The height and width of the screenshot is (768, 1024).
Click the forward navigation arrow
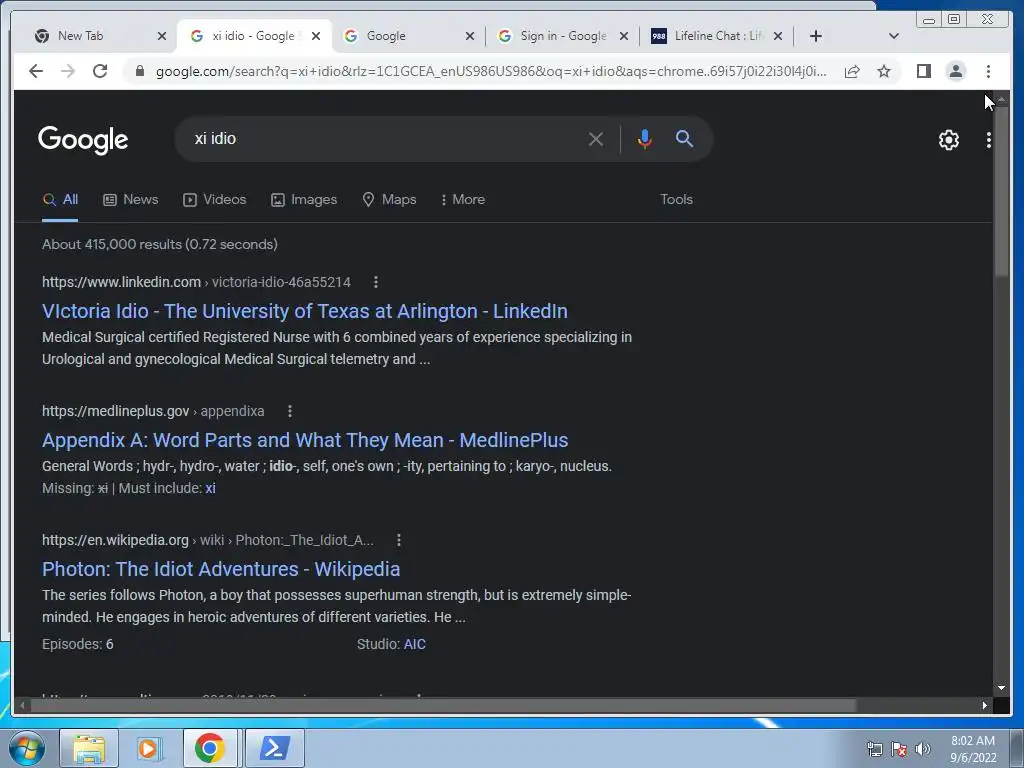coord(68,71)
